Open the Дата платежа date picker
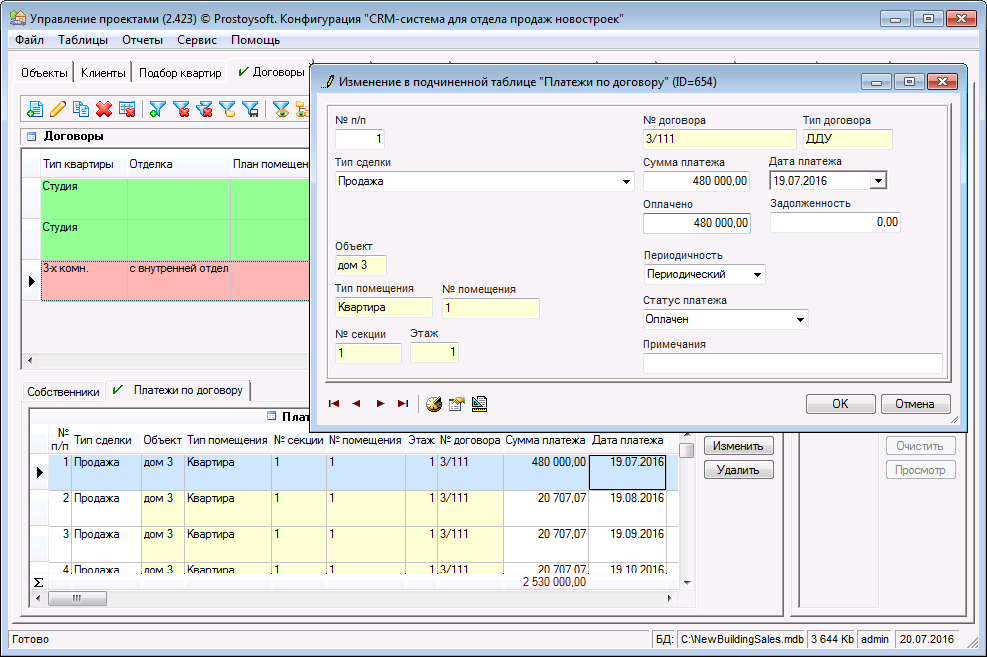Screen dimensions: 987x657 pos(878,181)
